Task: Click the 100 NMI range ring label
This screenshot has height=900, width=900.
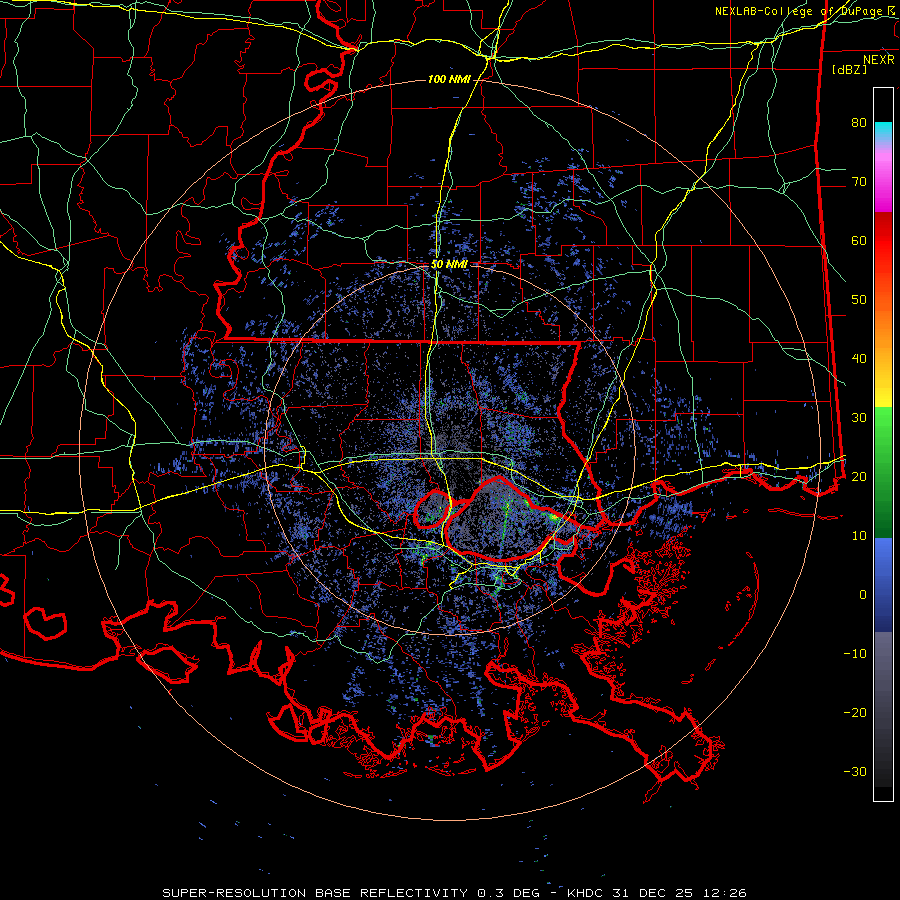Action: click(x=449, y=79)
